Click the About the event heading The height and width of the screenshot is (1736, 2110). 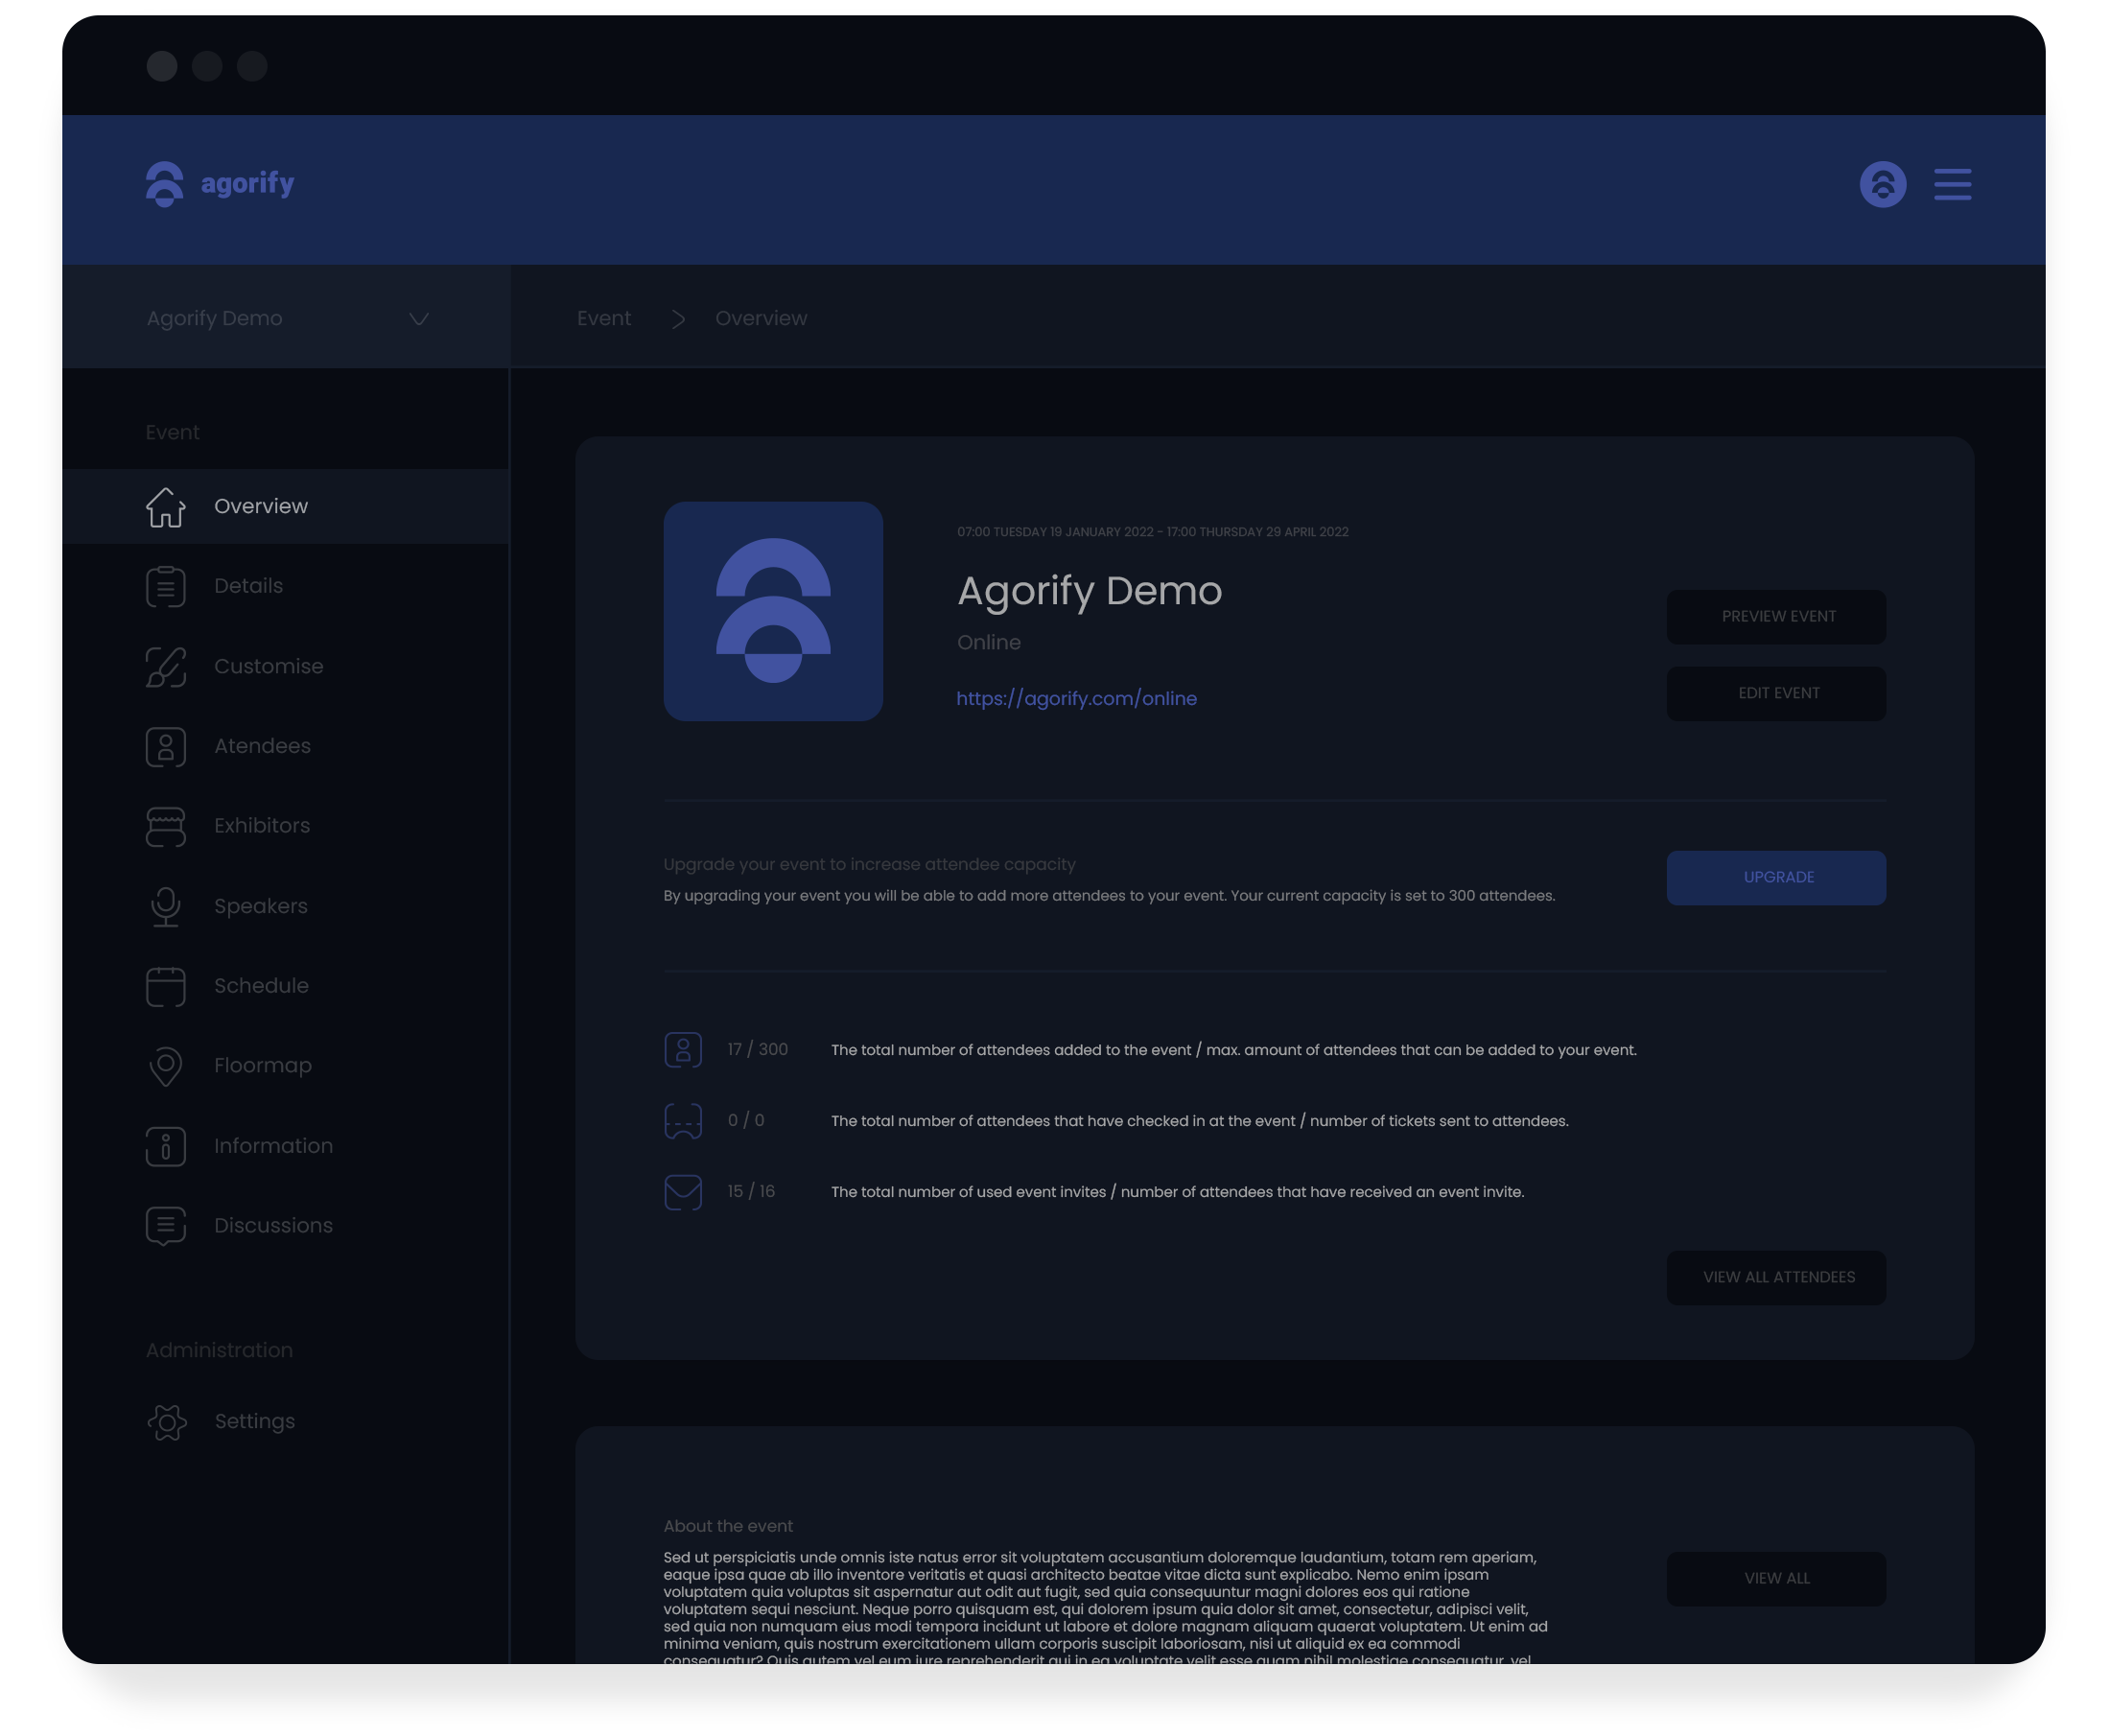728,1527
